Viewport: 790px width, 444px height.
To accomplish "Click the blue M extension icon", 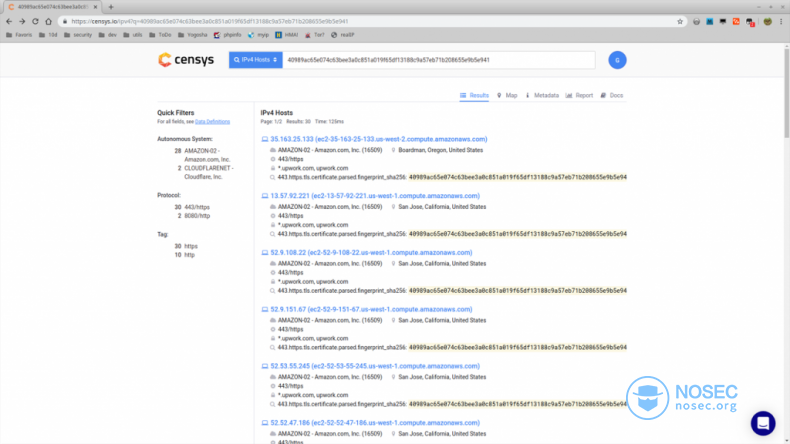I will pyautogui.click(x=709, y=22).
